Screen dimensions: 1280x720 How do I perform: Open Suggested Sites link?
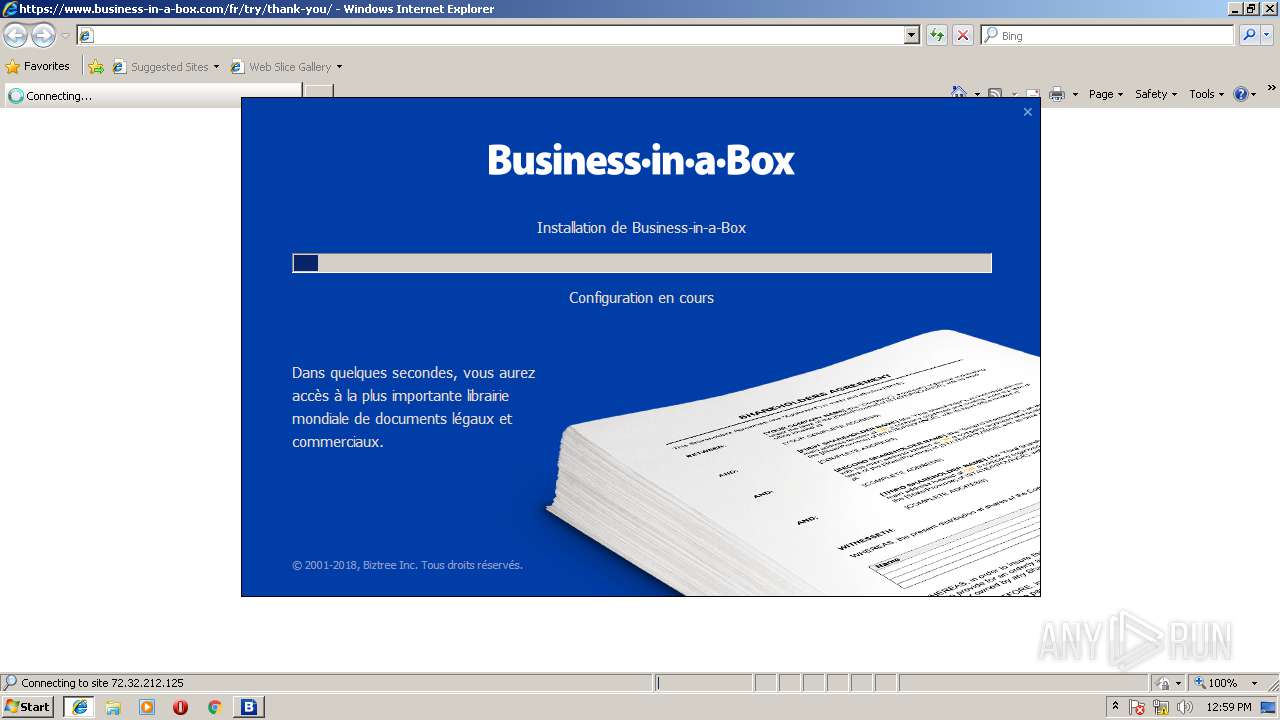[x=165, y=67]
